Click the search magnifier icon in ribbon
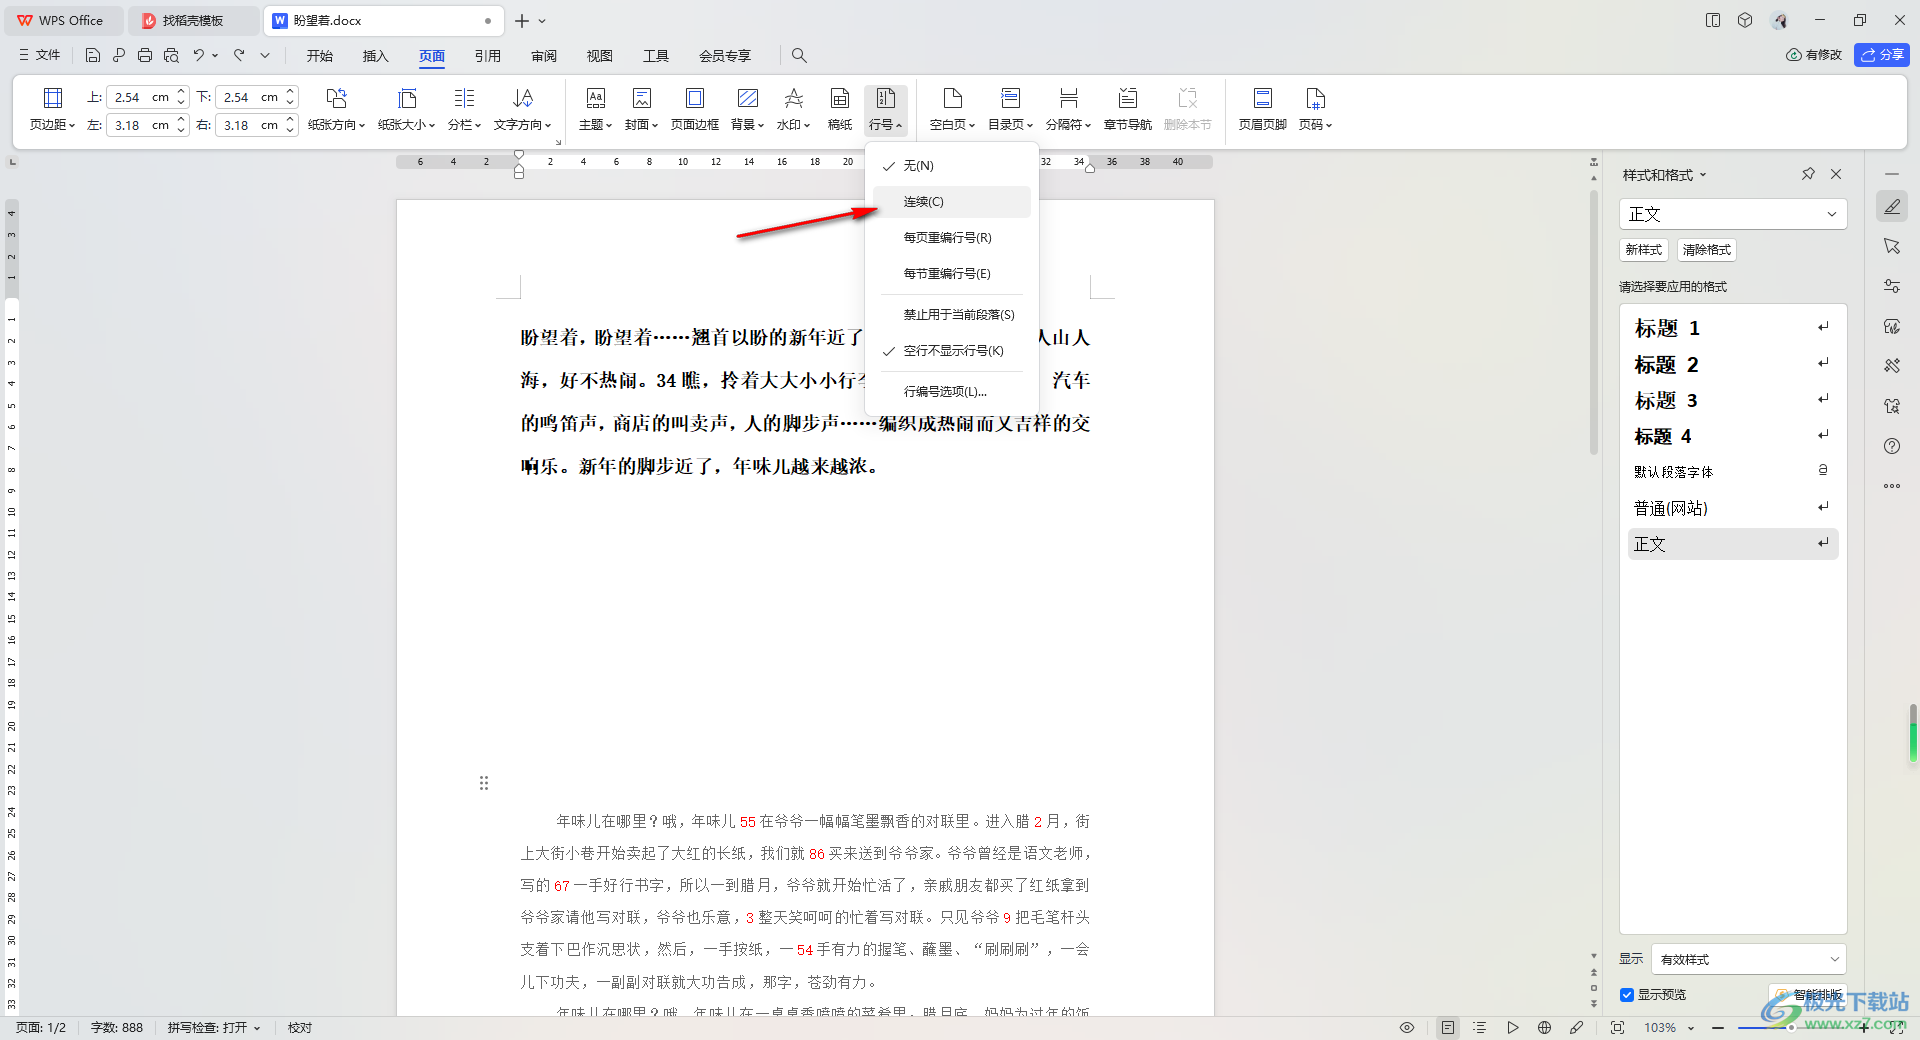 [x=799, y=55]
